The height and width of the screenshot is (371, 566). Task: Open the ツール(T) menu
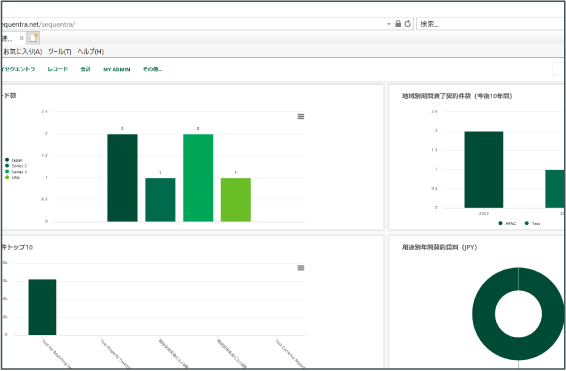pyautogui.click(x=60, y=52)
